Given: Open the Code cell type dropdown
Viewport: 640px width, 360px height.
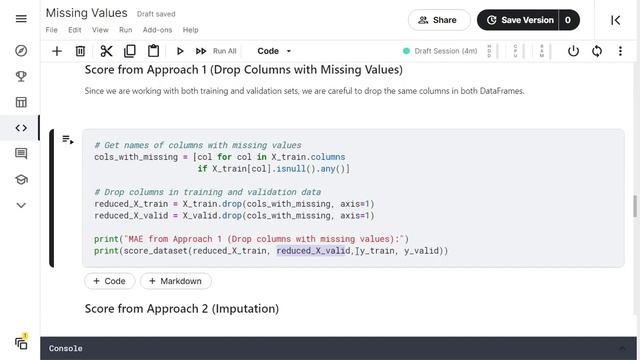Looking at the screenshot, I should point(274,51).
